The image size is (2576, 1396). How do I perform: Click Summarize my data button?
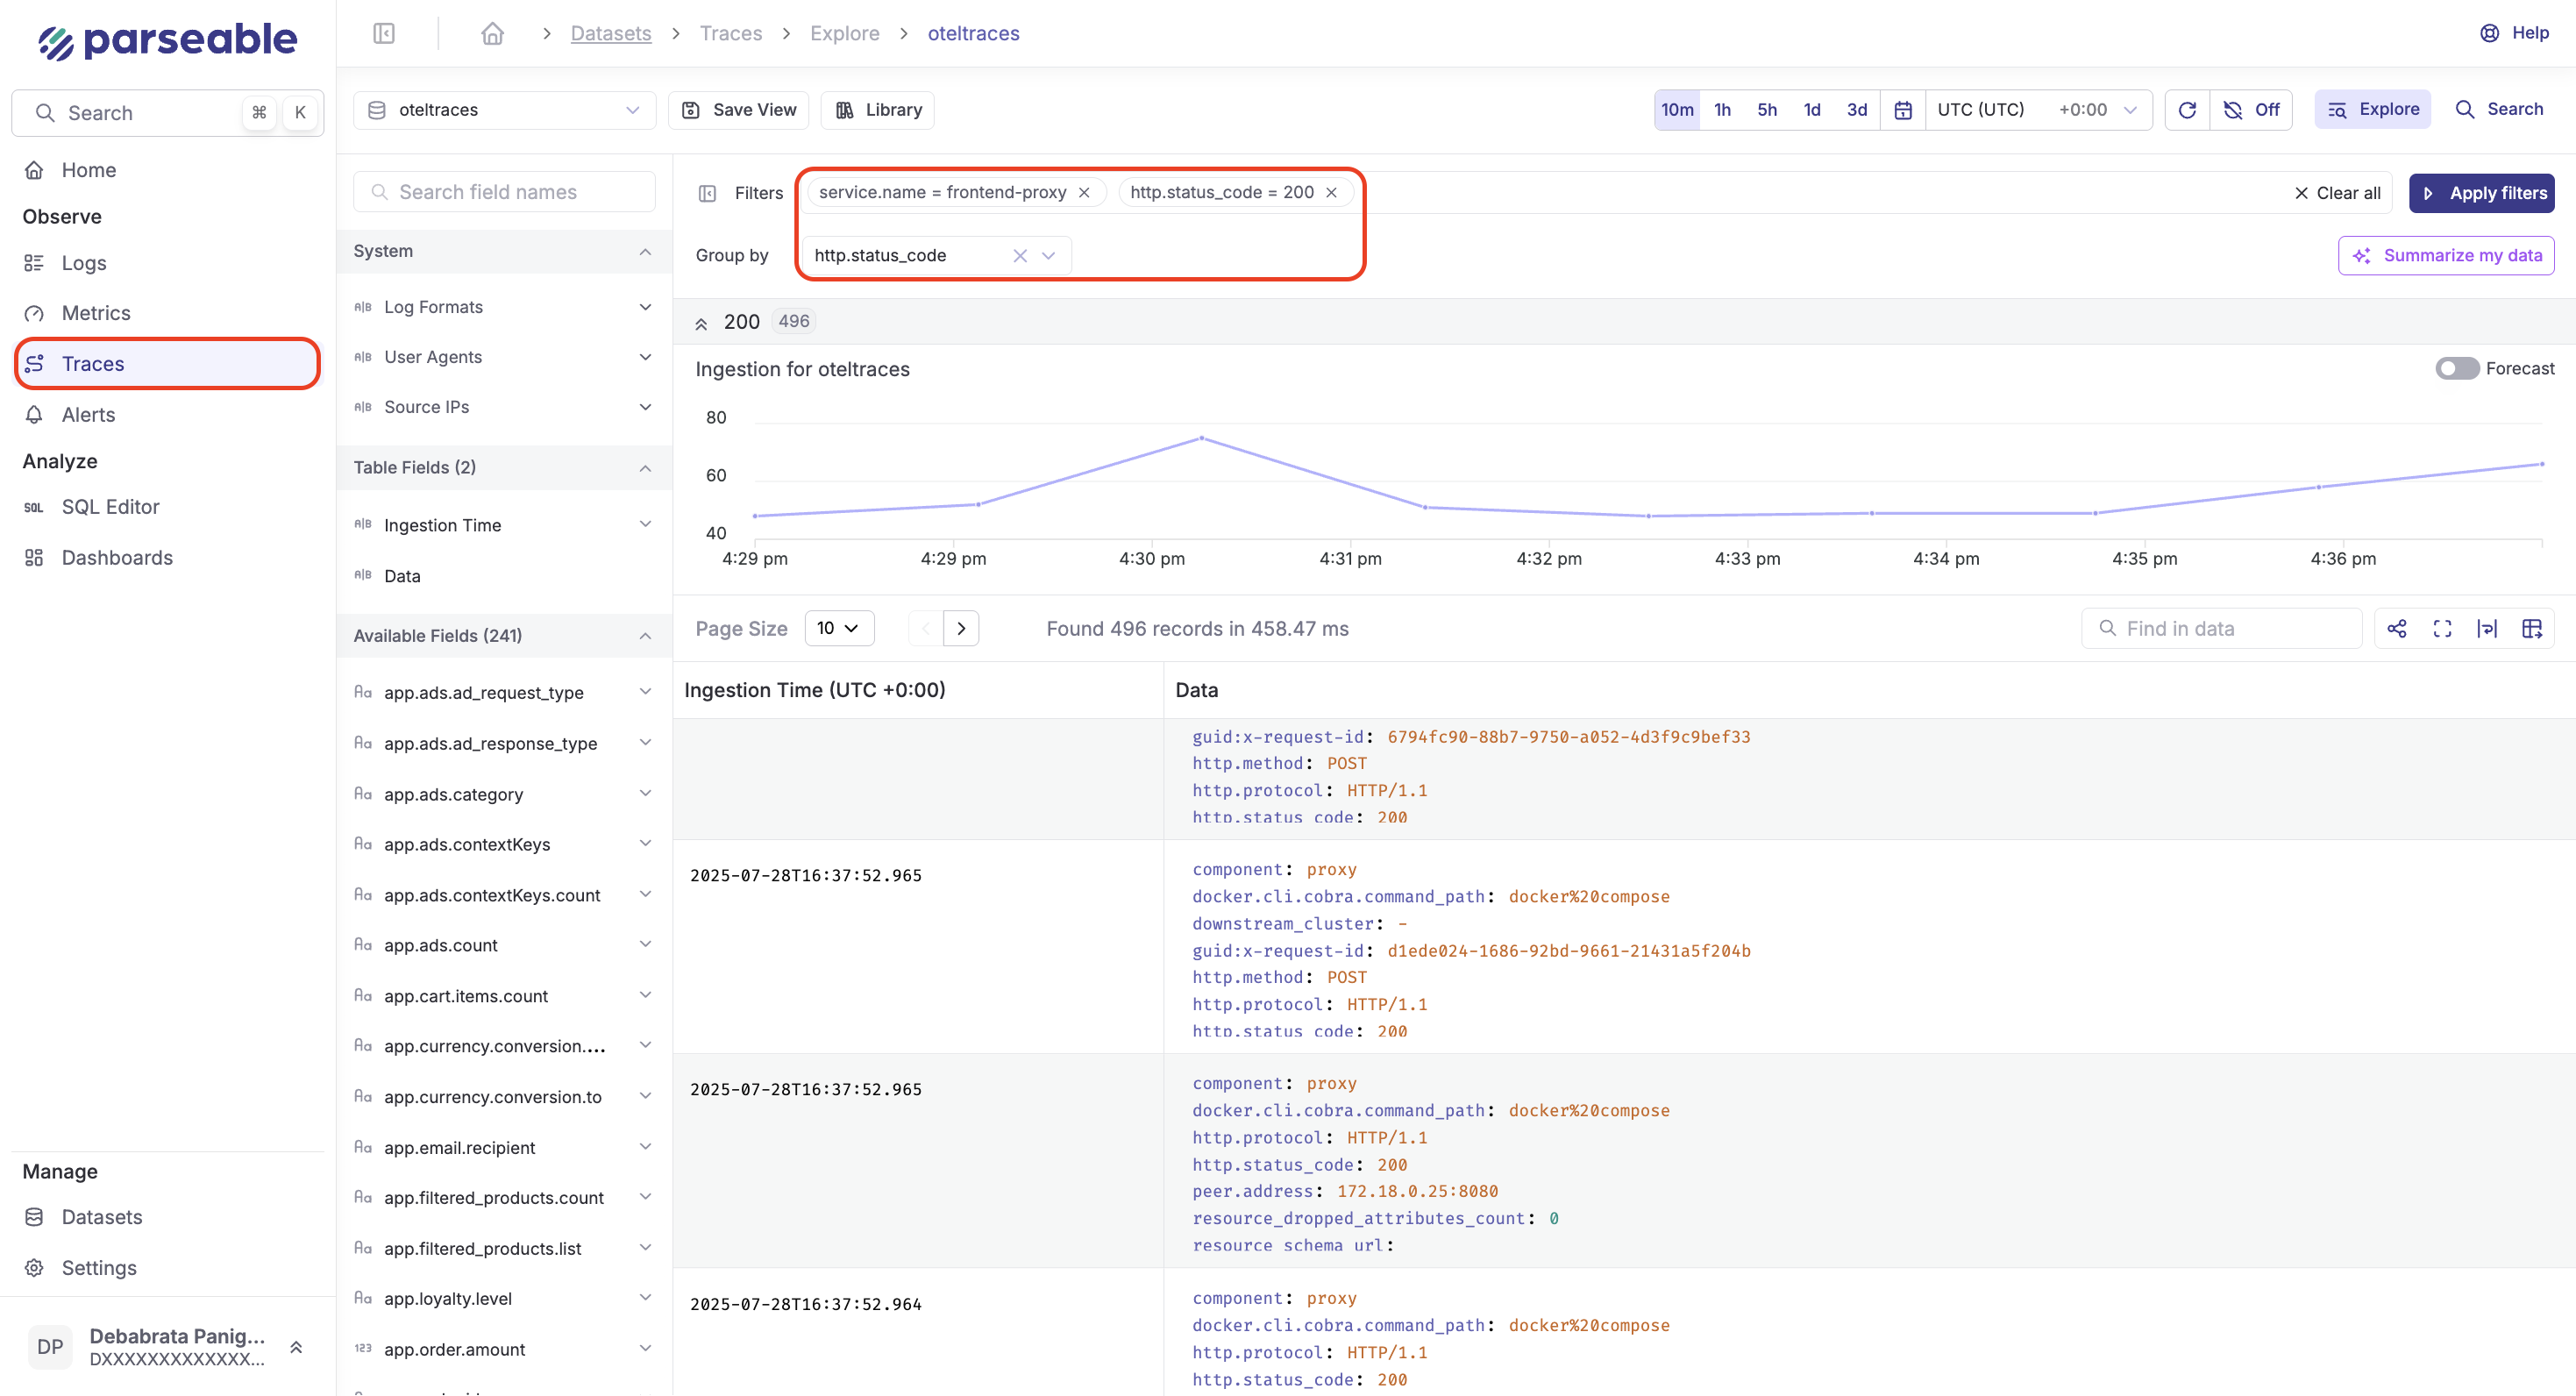coord(2446,255)
